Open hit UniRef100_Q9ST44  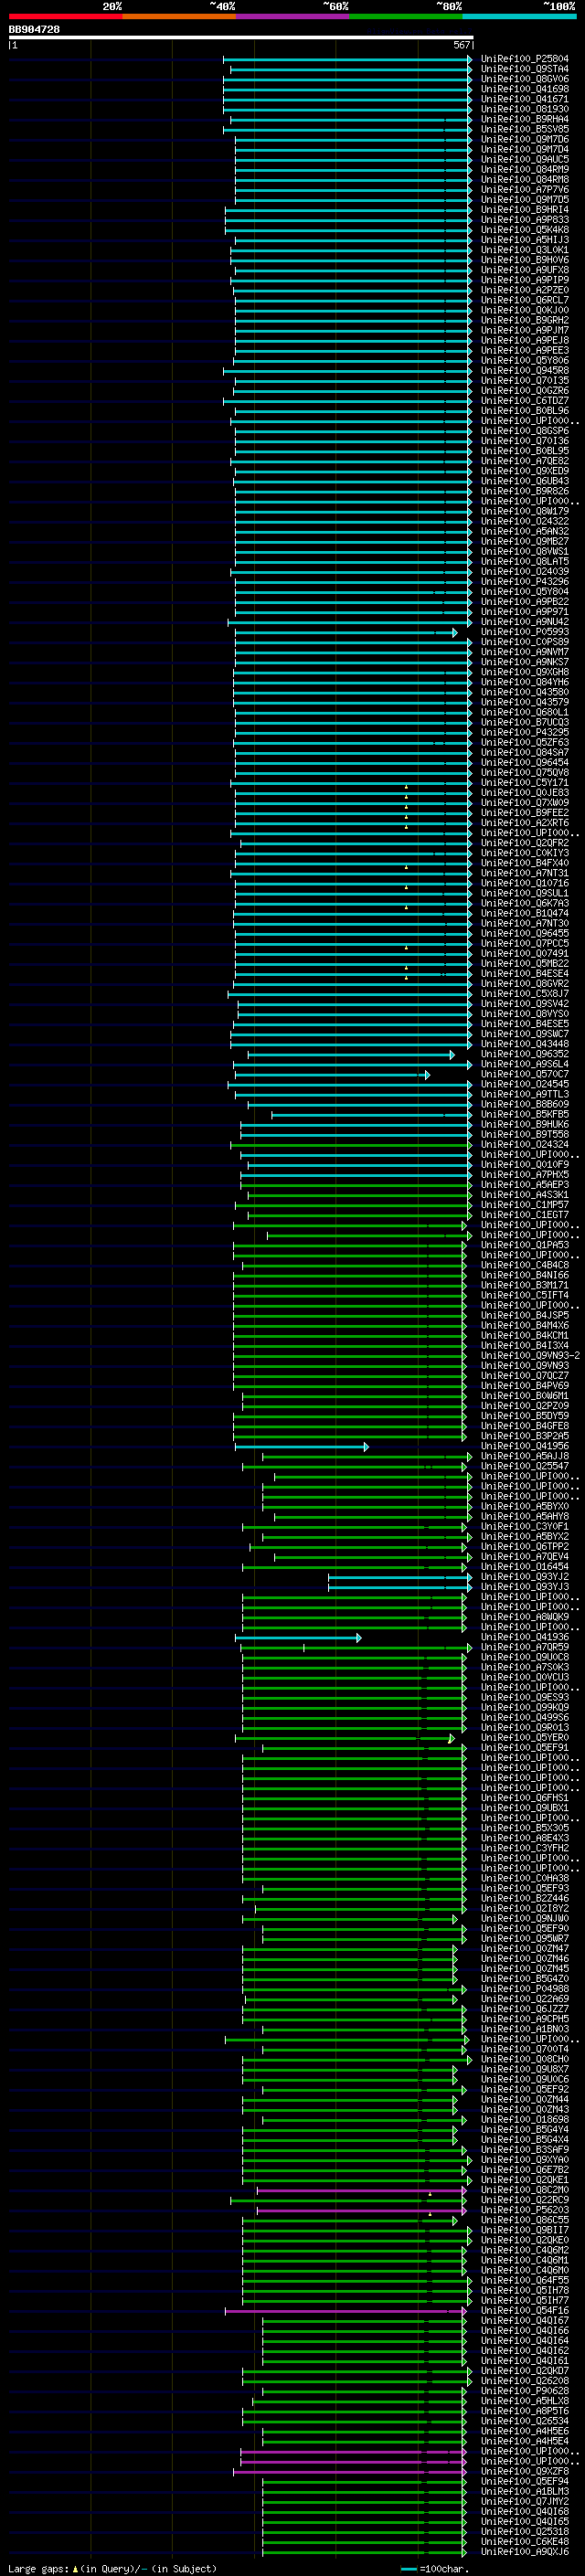coord(524,69)
